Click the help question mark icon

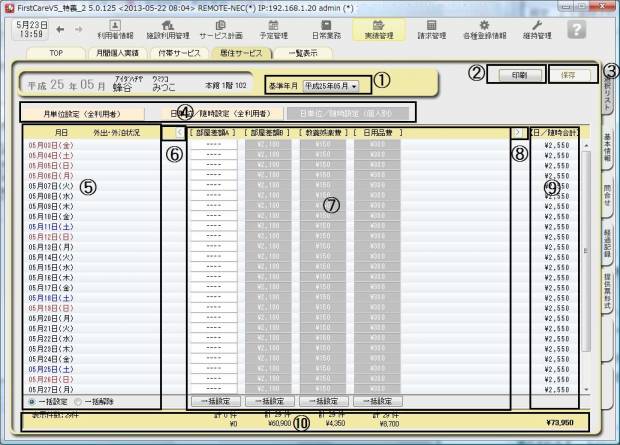tap(576, 29)
